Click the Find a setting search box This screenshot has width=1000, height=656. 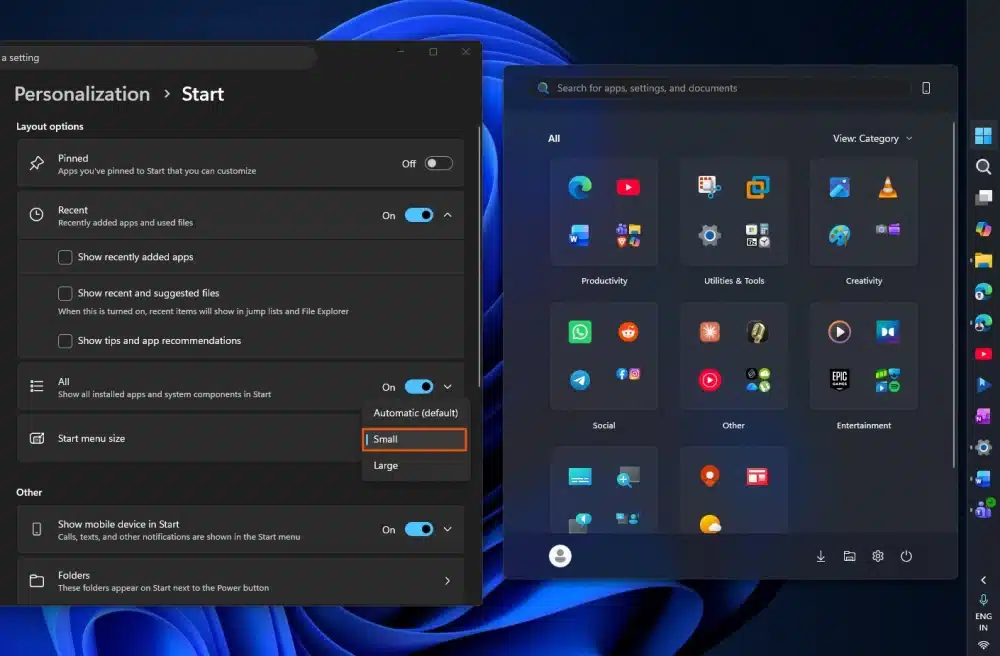click(x=156, y=57)
